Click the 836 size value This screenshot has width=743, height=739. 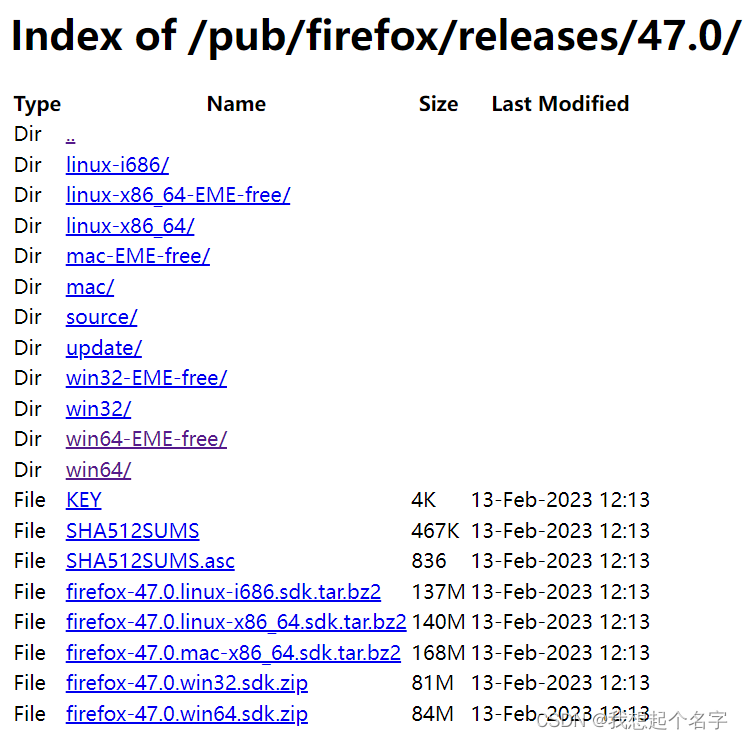point(429,562)
